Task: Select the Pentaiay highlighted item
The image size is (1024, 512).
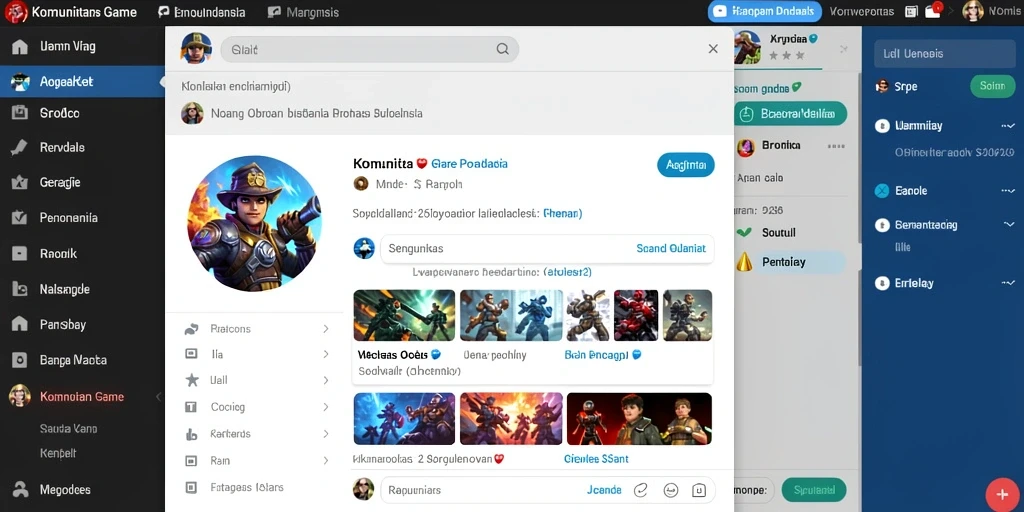Action: [790, 262]
